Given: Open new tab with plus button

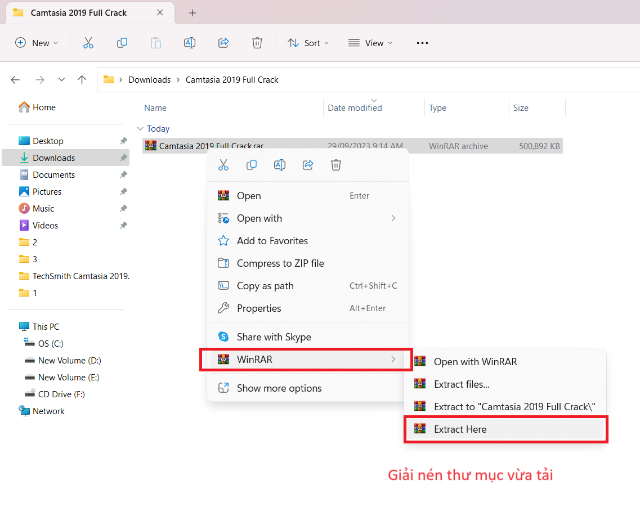Looking at the screenshot, I should coord(192,13).
